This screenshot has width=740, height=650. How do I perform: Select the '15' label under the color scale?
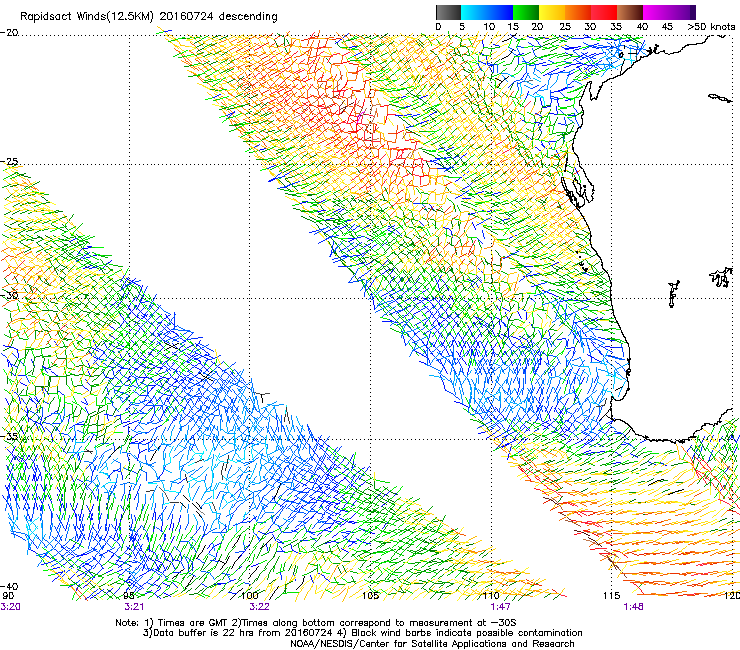[513, 27]
